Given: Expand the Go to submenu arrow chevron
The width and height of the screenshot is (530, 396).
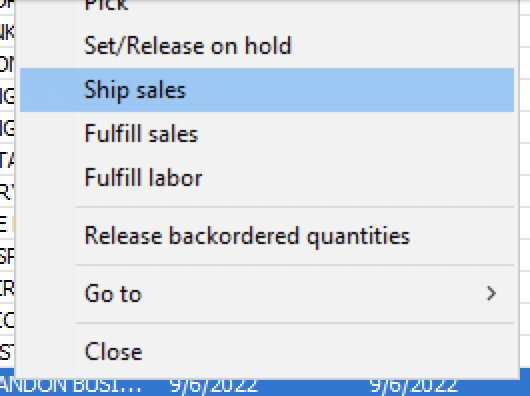Looking at the screenshot, I should coord(491,293).
